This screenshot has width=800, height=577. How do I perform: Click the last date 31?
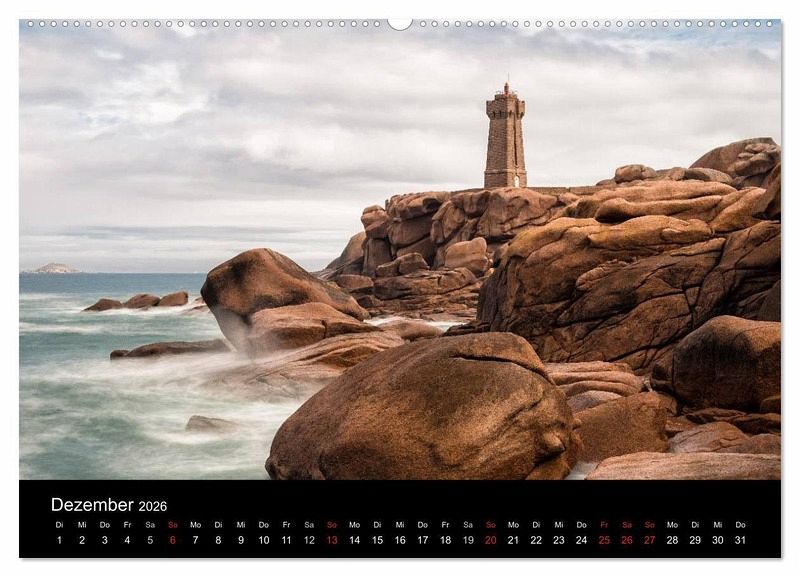[740, 540]
